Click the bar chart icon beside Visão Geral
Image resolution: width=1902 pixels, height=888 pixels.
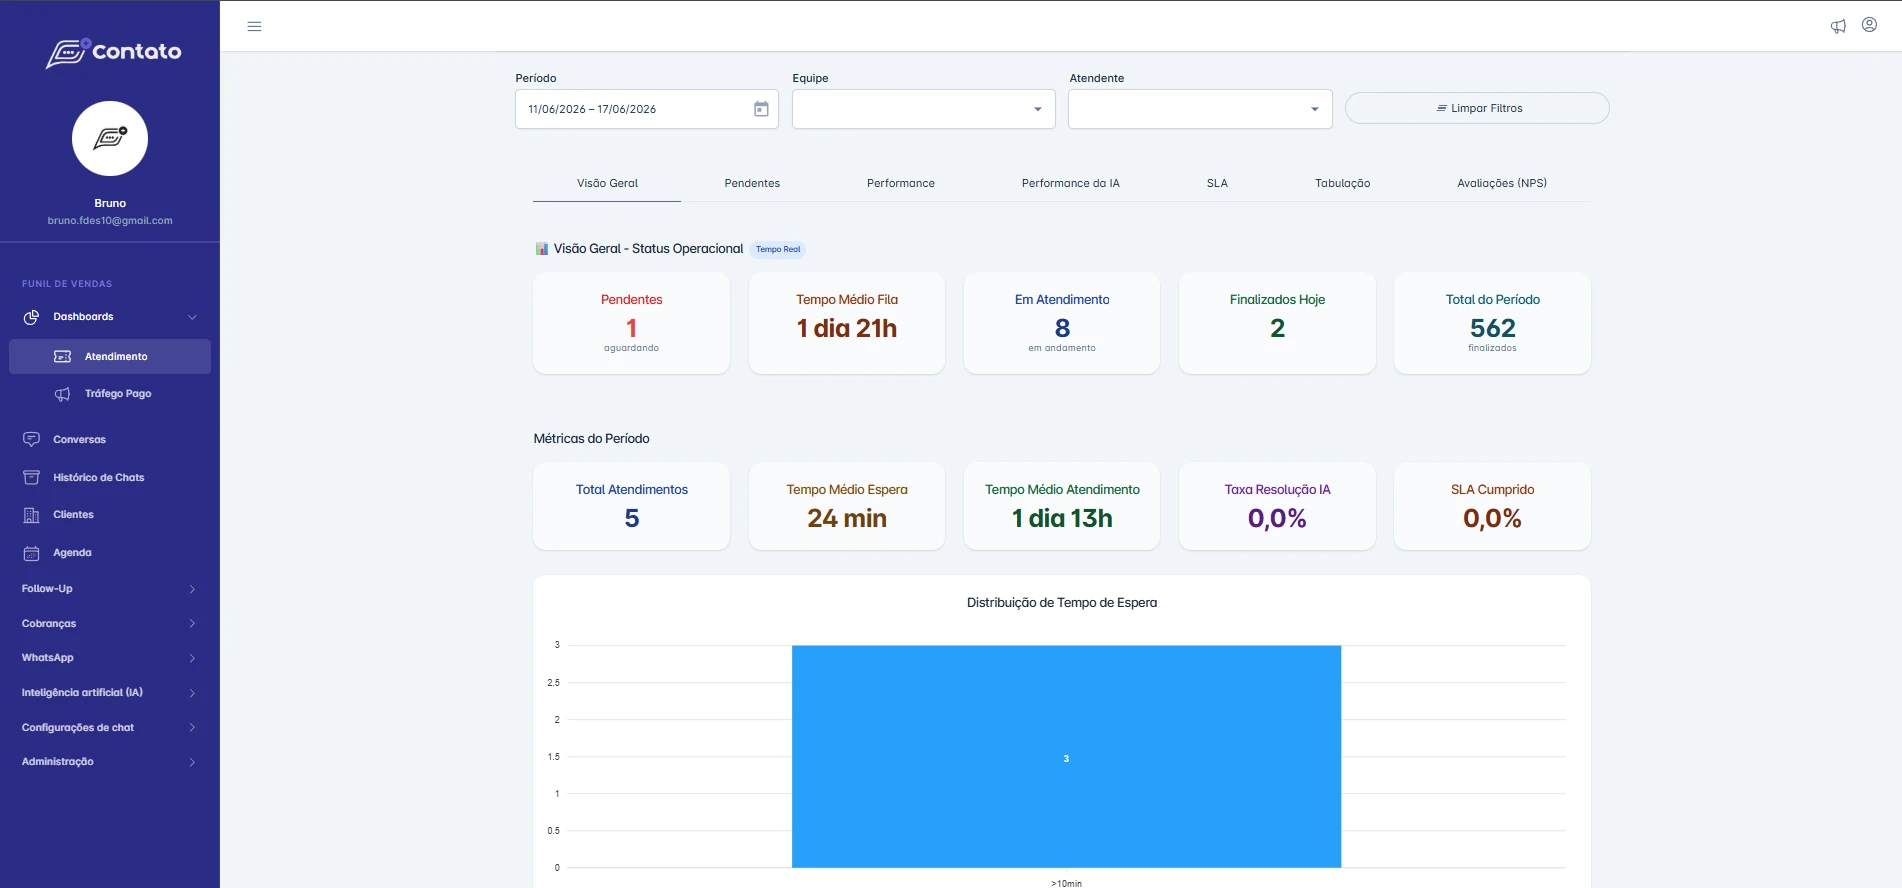point(541,249)
